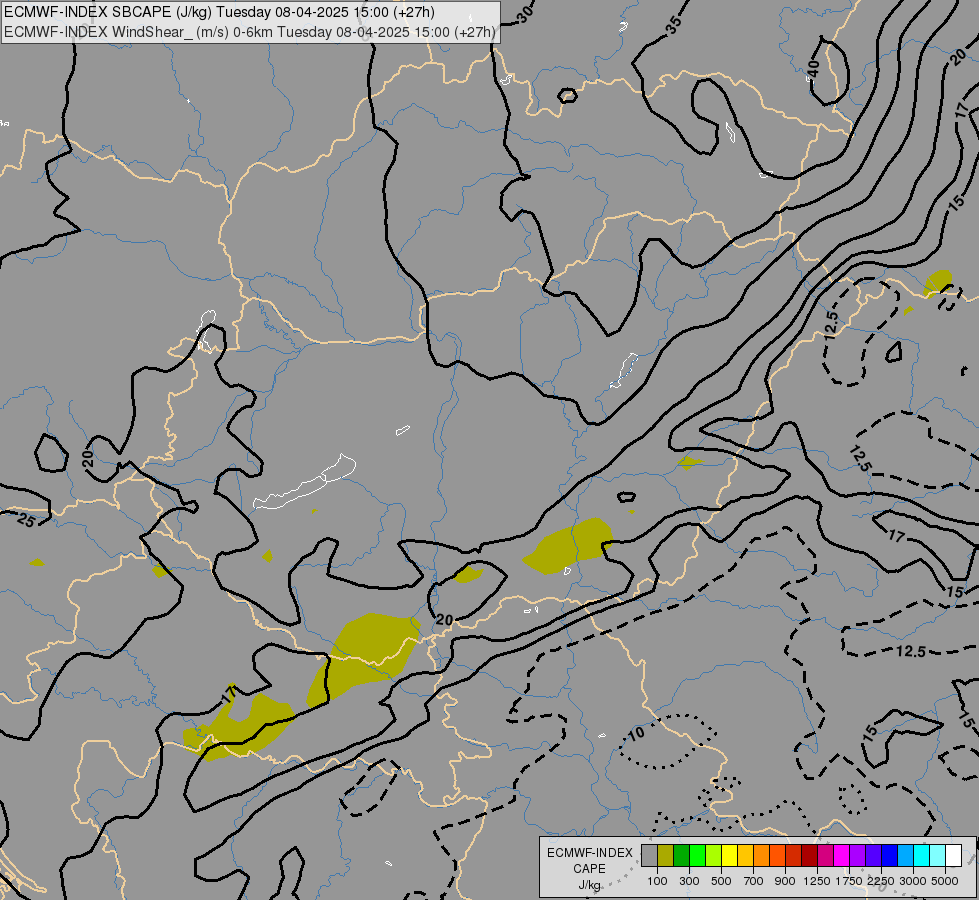Click the crimson-pink swatch right of 1250
Viewport: 979px width, 900px height.
825,855
